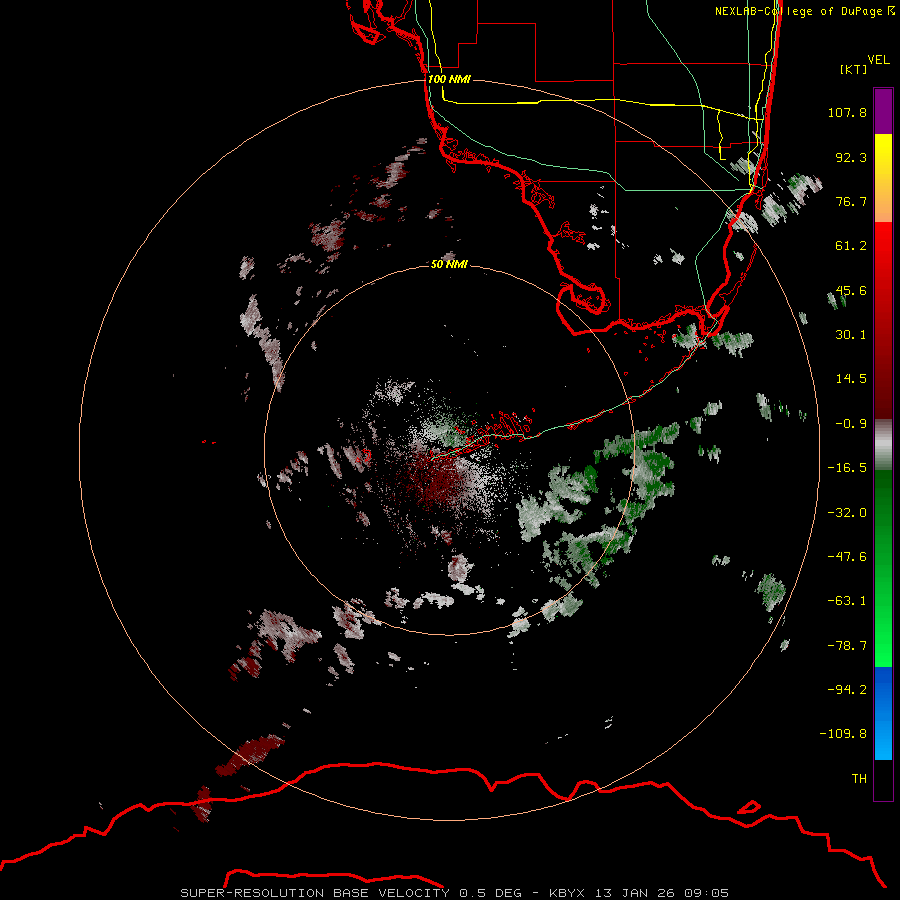
Task: Click the -94.2 velocity scale value
Action: [847, 690]
